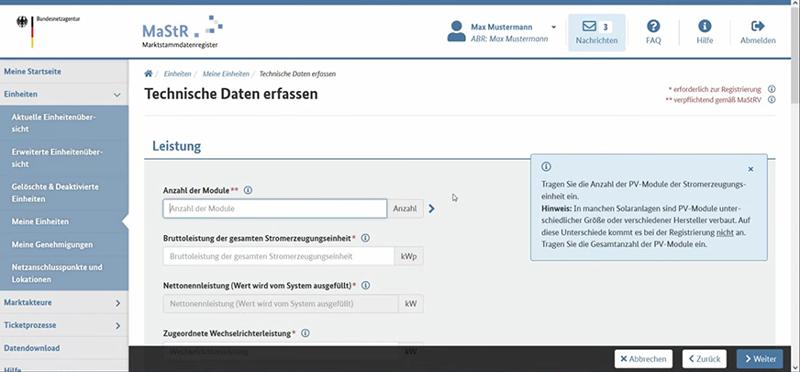800x372 pixels.
Task: Click the user avatar icon
Action: tap(456, 32)
